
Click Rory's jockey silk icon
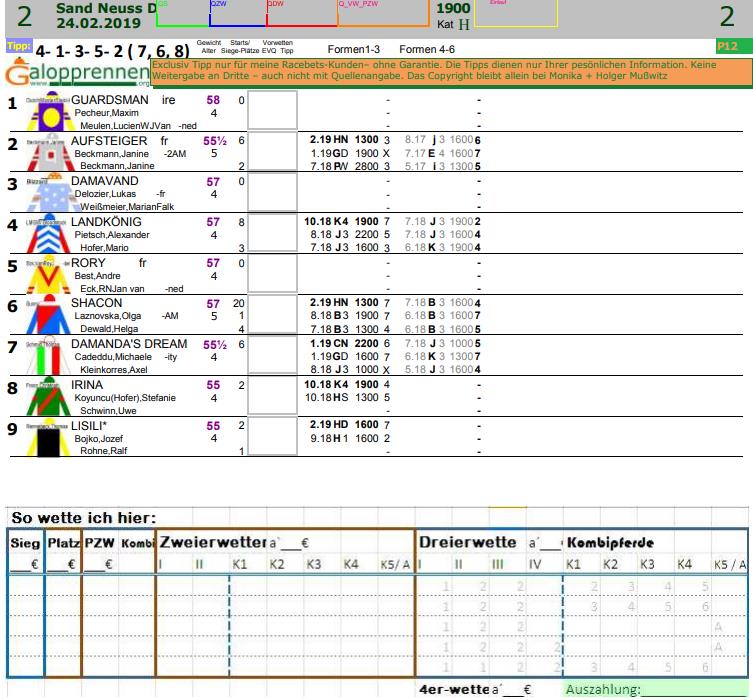[x=47, y=276]
